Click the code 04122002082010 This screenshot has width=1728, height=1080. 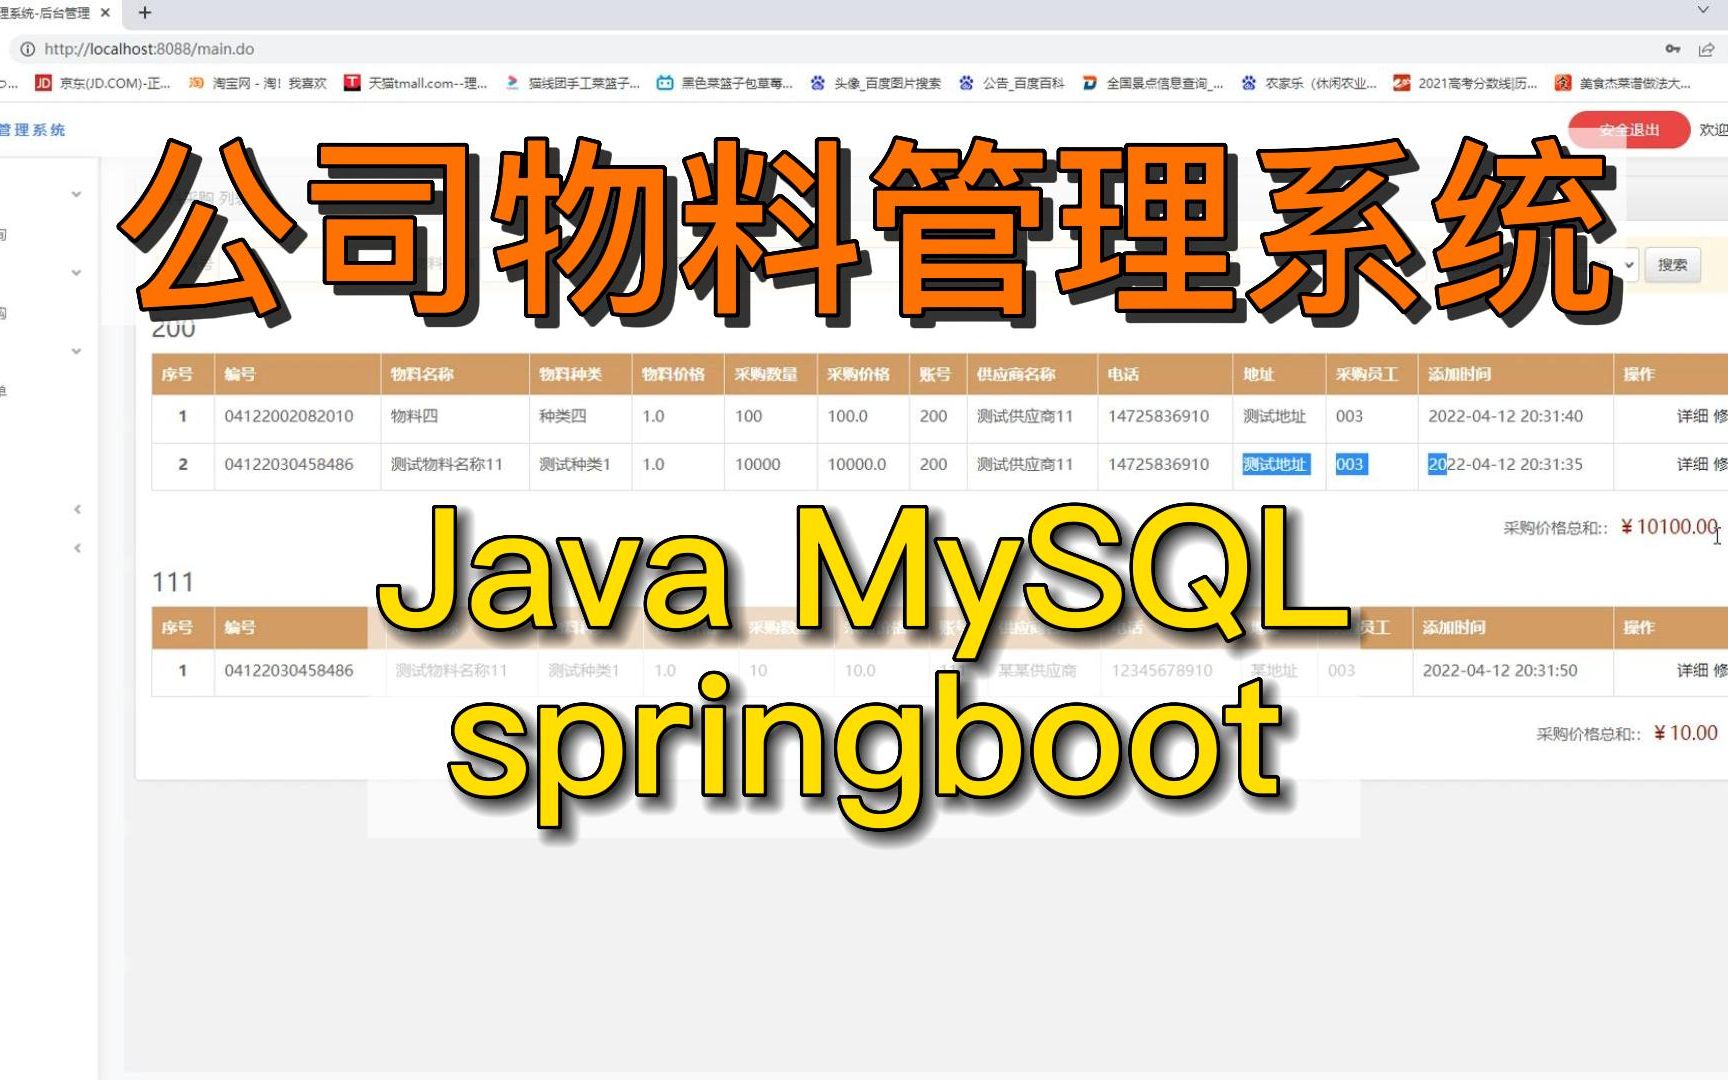289,416
